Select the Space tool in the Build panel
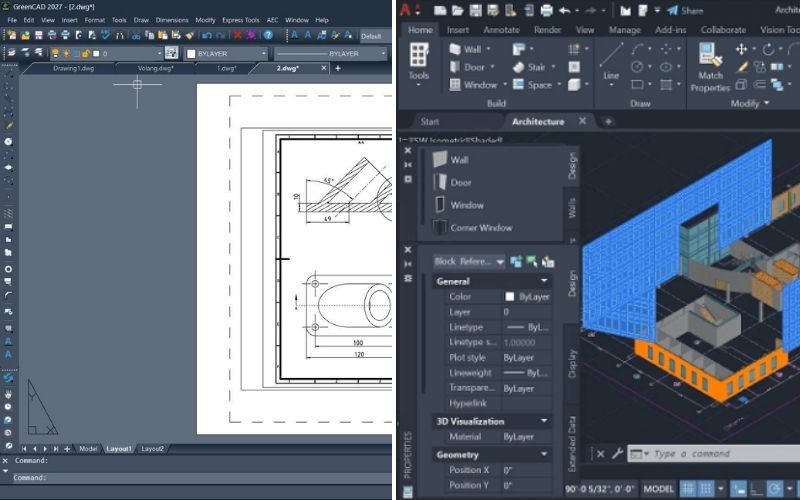The height and width of the screenshot is (500, 800). pyautogui.click(x=532, y=85)
